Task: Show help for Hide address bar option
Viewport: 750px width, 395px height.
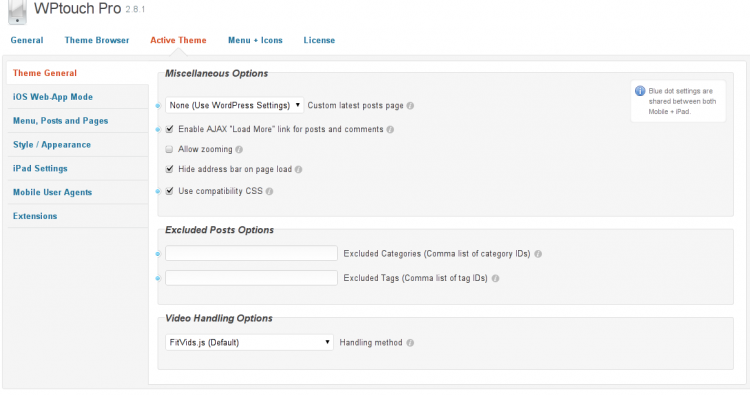Action: click(x=298, y=169)
